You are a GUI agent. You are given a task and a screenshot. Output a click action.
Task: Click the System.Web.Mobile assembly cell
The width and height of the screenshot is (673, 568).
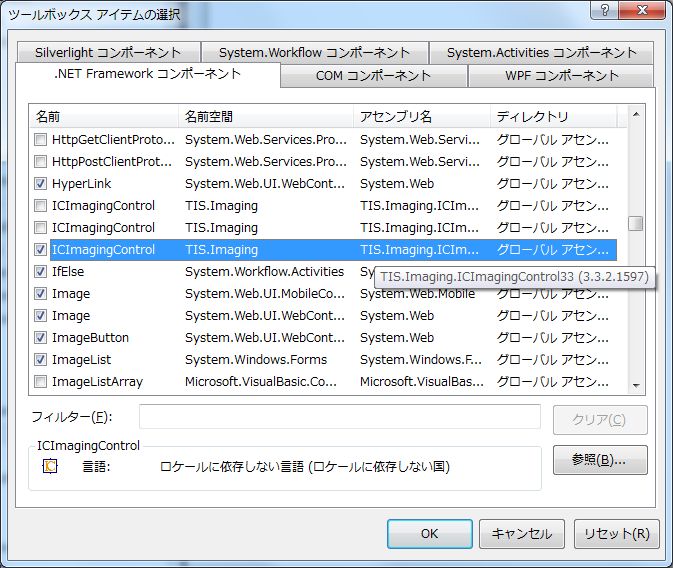(418, 294)
